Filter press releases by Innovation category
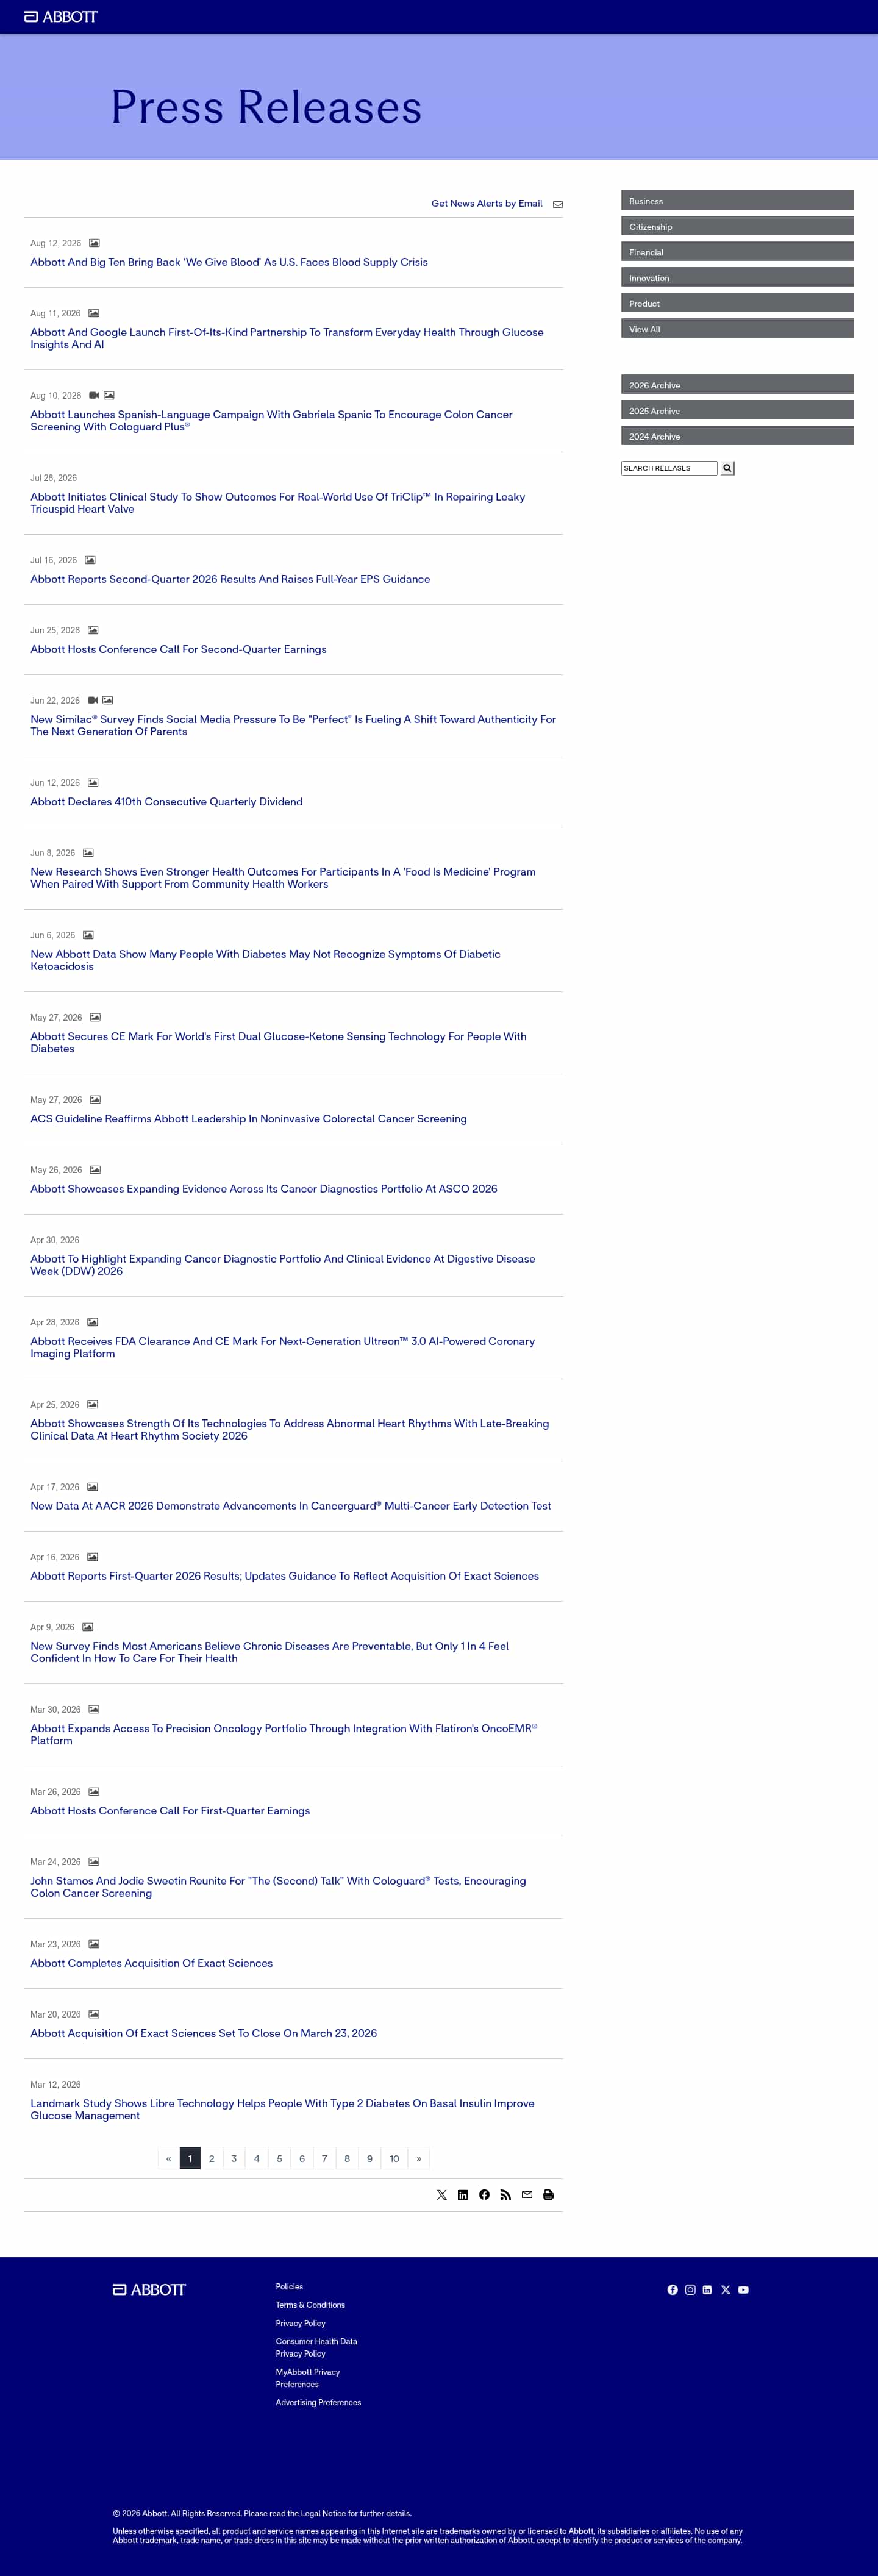Image resolution: width=878 pixels, height=2576 pixels. pyautogui.click(x=737, y=277)
